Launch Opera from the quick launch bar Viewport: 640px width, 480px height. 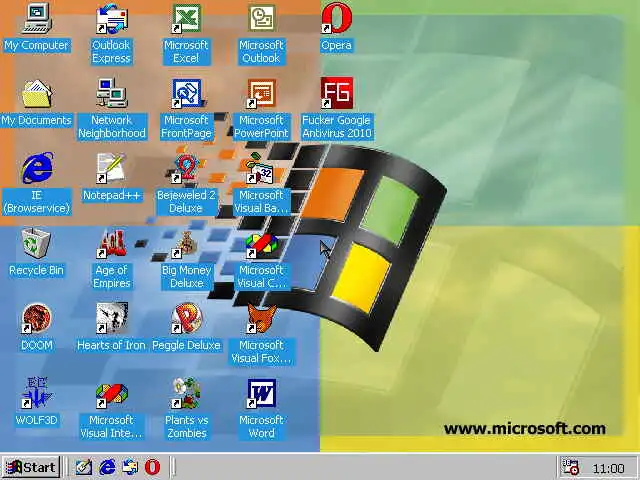[153, 467]
